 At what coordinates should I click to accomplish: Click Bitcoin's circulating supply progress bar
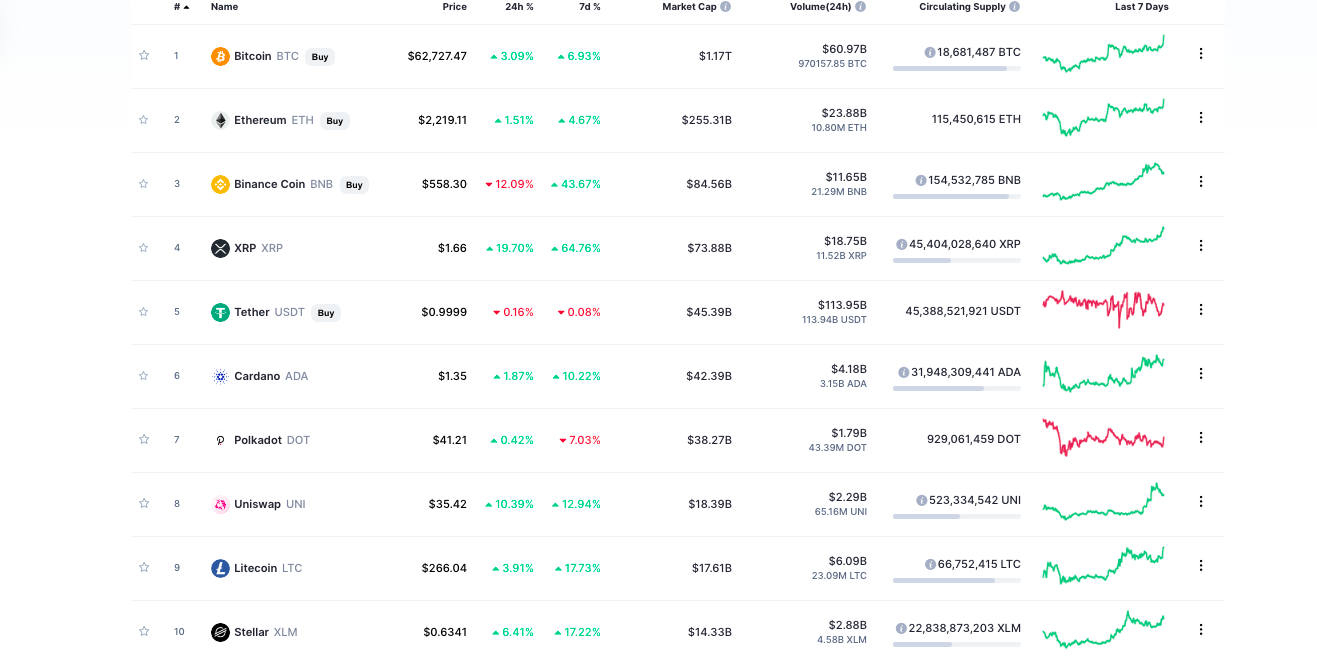(957, 68)
